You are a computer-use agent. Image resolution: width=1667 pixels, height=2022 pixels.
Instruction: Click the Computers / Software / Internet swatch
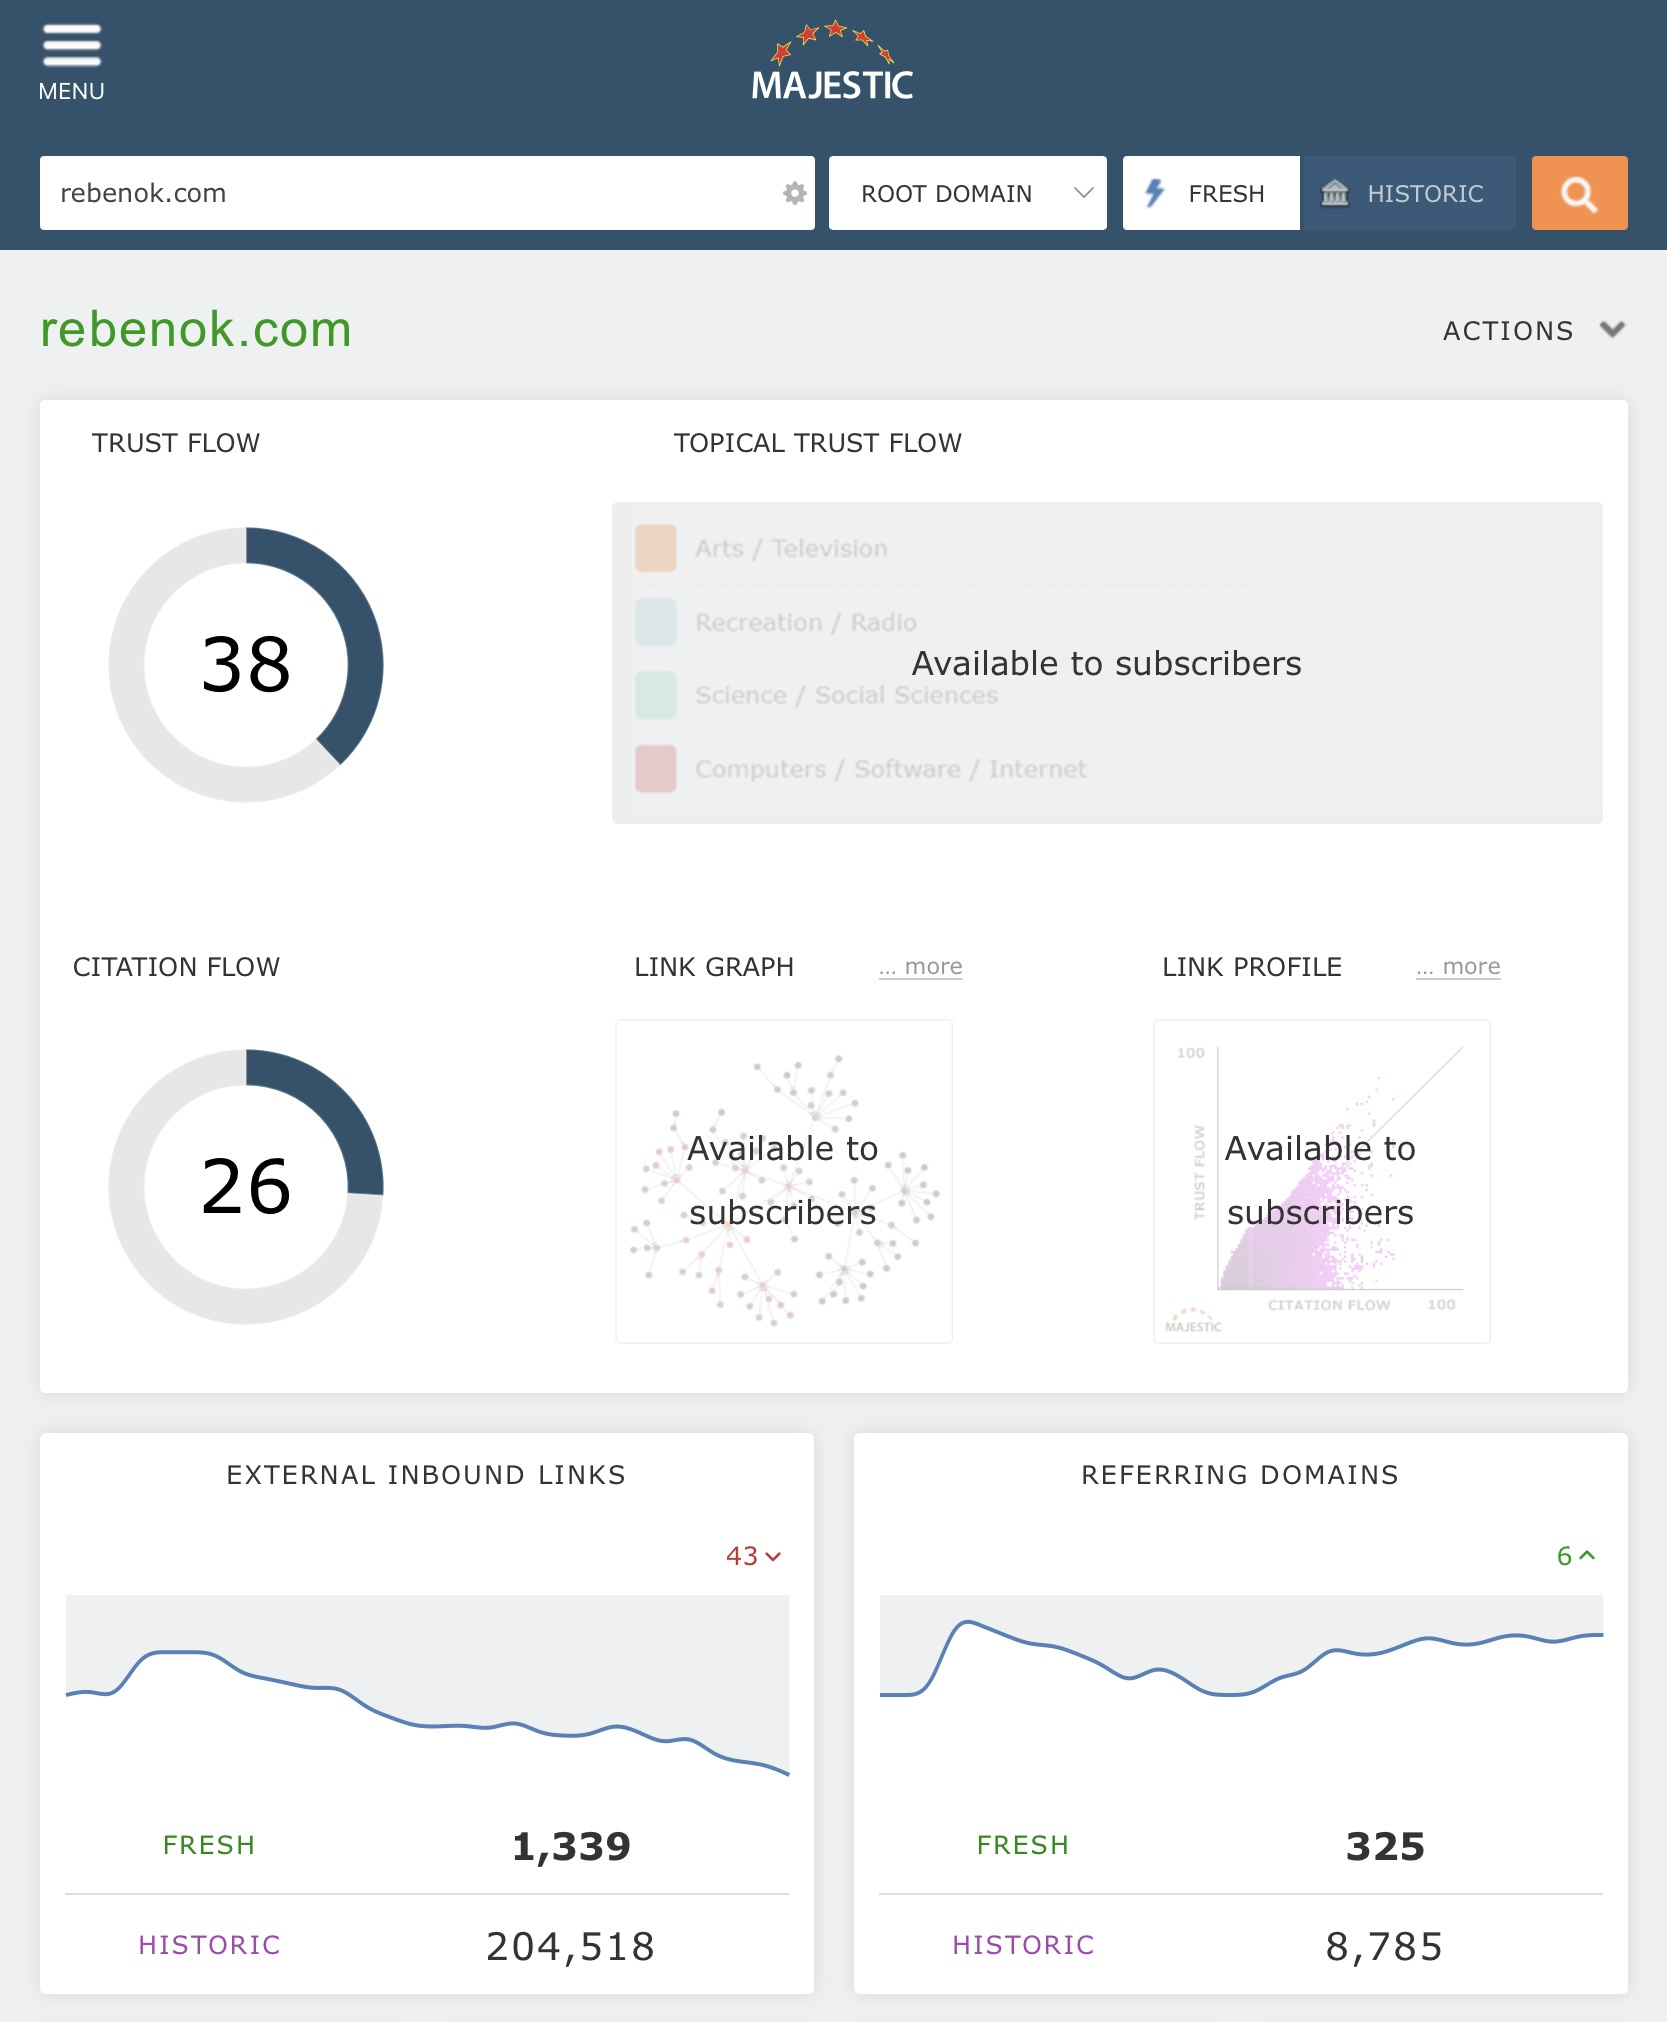click(x=656, y=769)
